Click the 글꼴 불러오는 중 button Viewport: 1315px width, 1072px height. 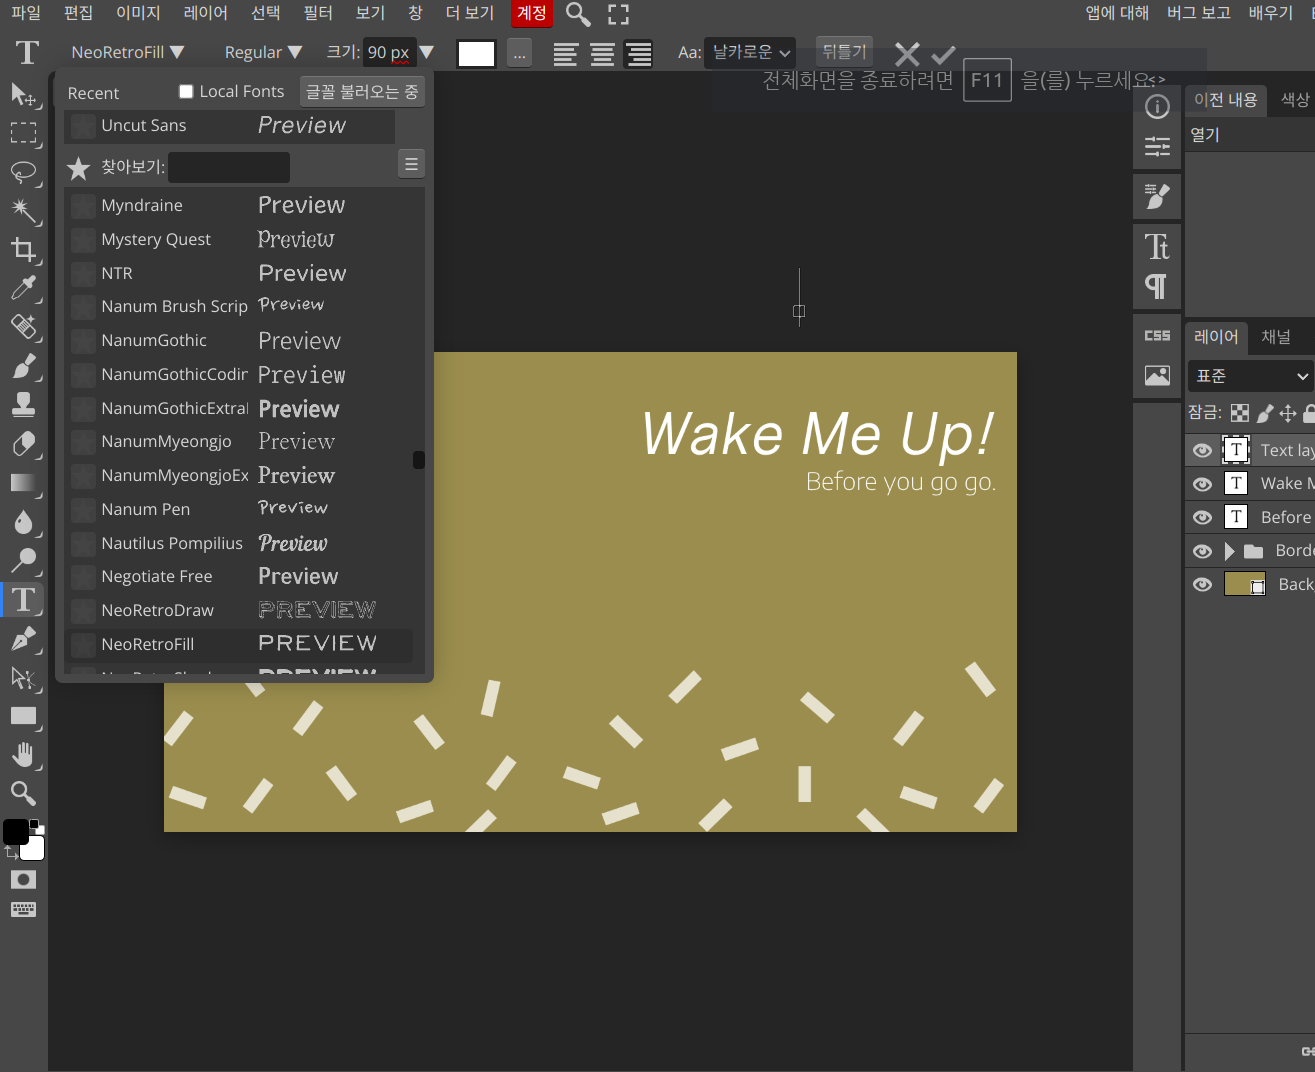click(x=362, y=92)
